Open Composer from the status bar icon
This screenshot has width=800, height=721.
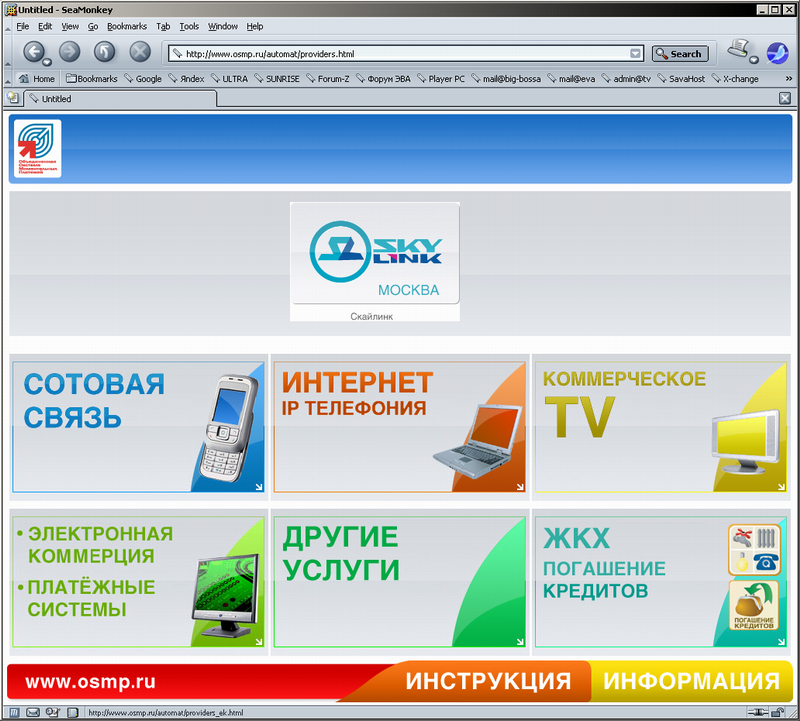(x=53, y=712)
